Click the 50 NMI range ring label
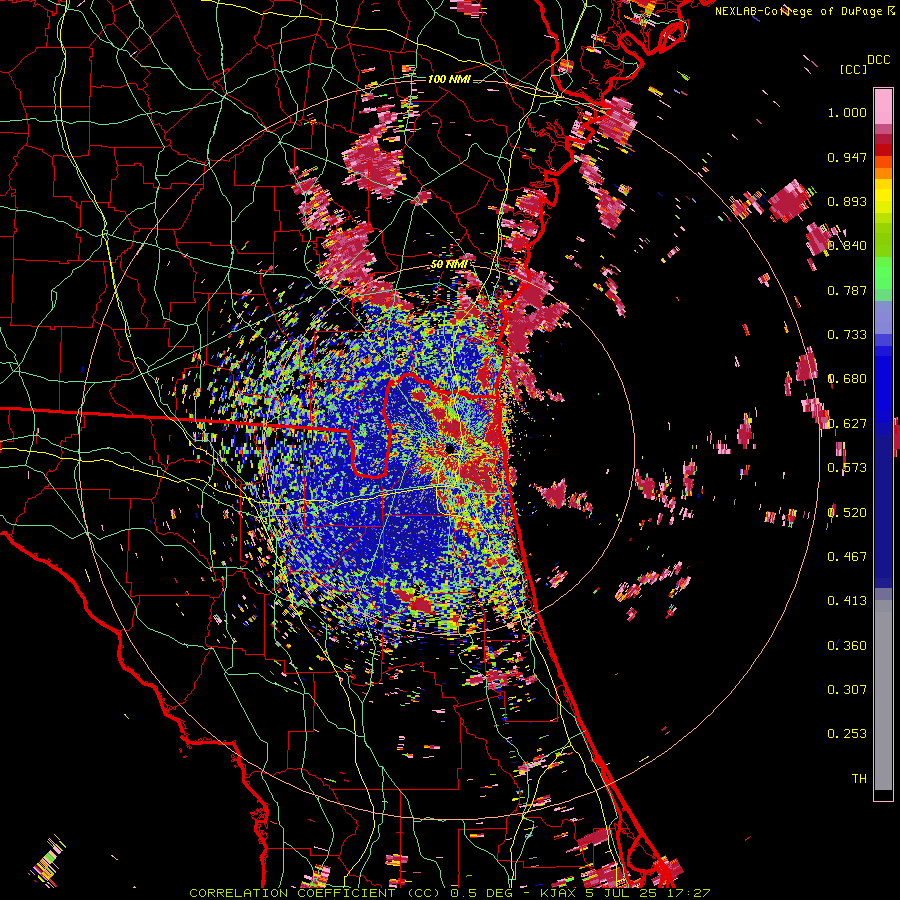 point(448,264)
